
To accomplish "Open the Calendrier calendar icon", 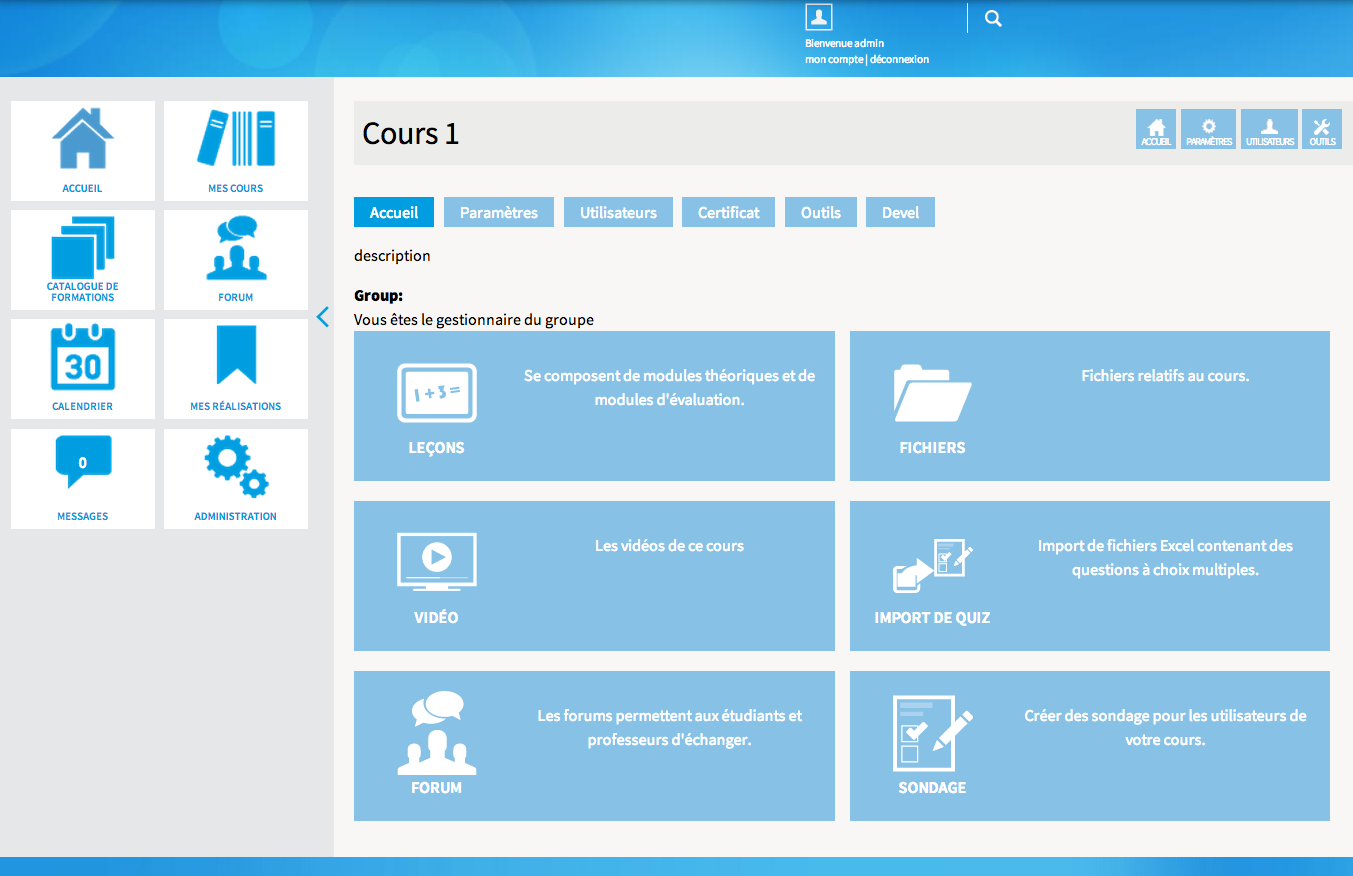I will tap(82, 359).
